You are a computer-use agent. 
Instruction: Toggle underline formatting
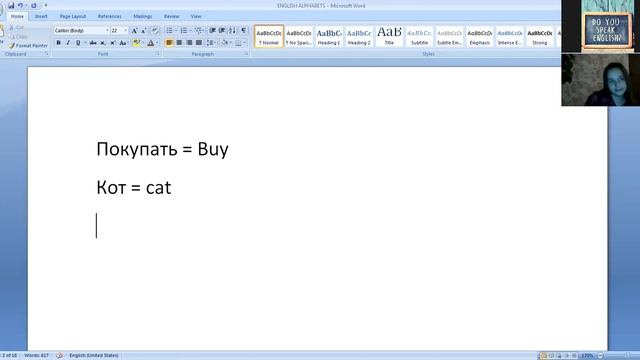[x=78, y=43]
